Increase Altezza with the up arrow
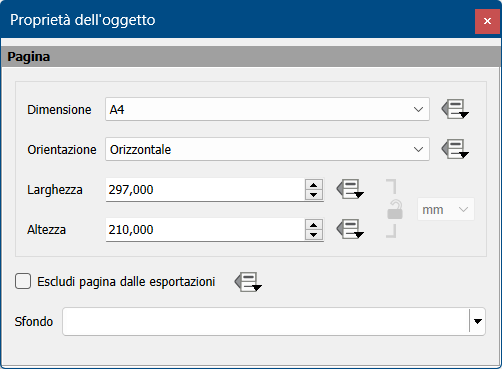This screenshot has width=502, height=369. click(x=314, y=225)
